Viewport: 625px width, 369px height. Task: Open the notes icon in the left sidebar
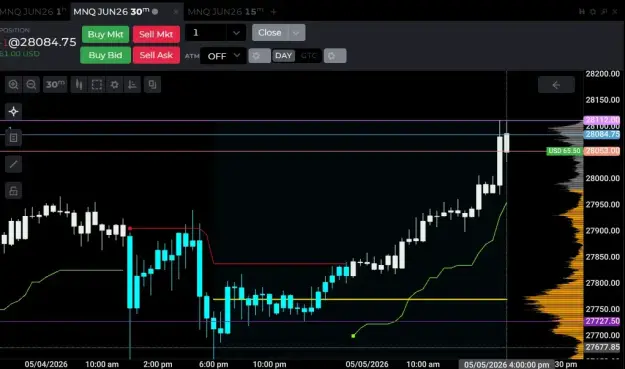(14, 137)
